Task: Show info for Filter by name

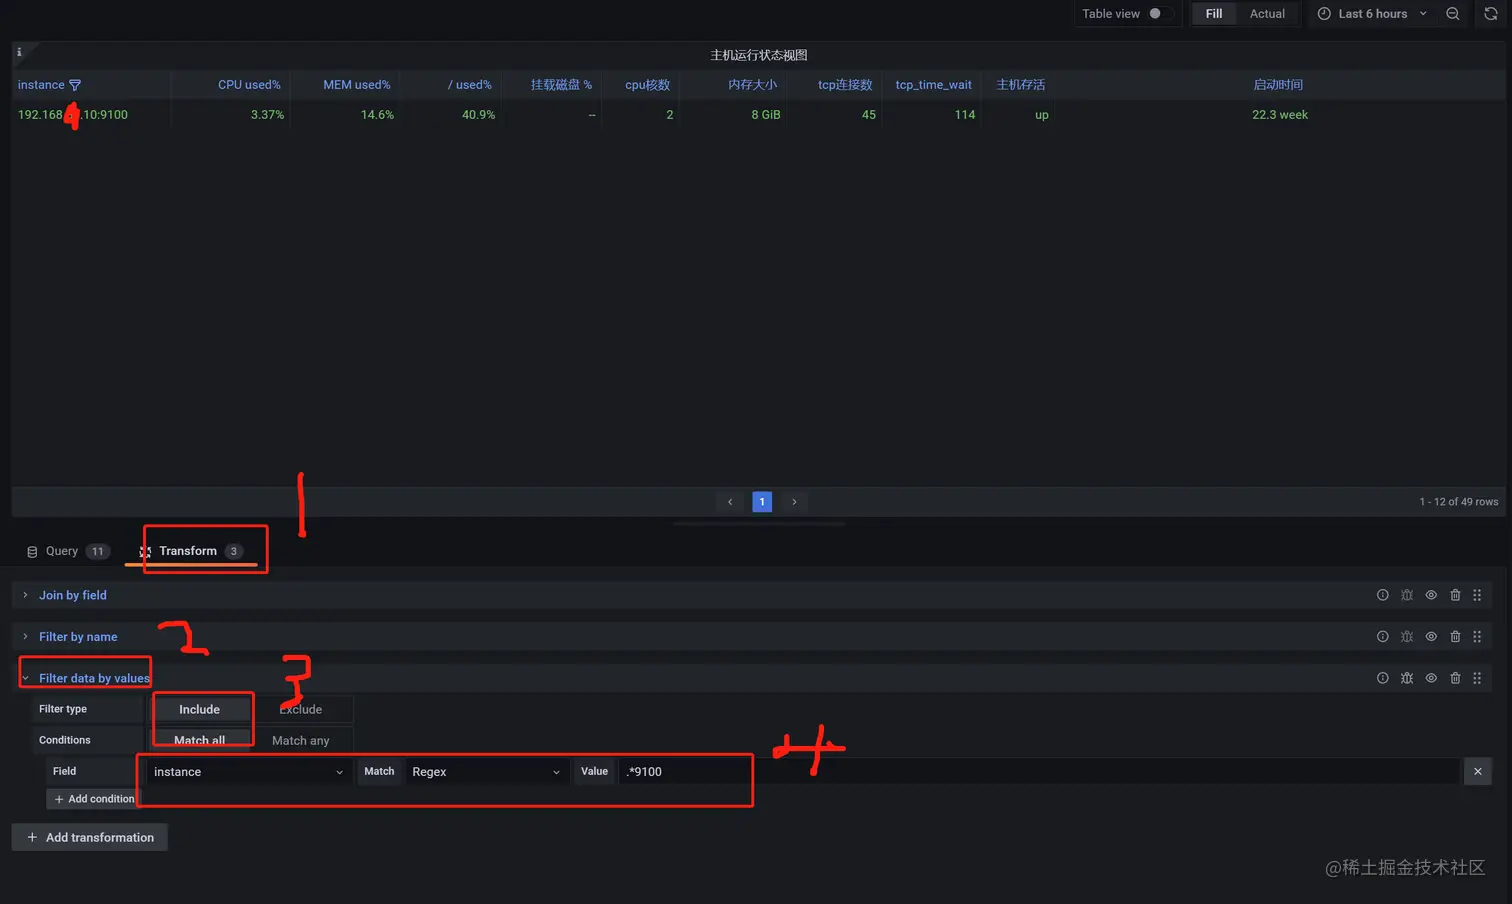Action: [1383, 637]
